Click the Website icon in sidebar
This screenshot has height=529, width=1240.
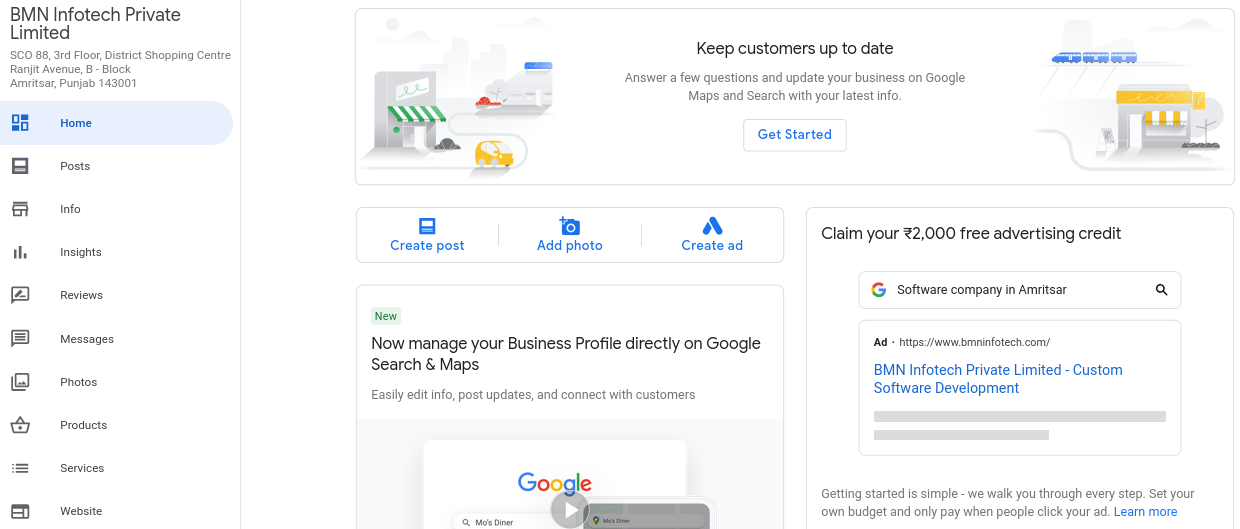20,511
